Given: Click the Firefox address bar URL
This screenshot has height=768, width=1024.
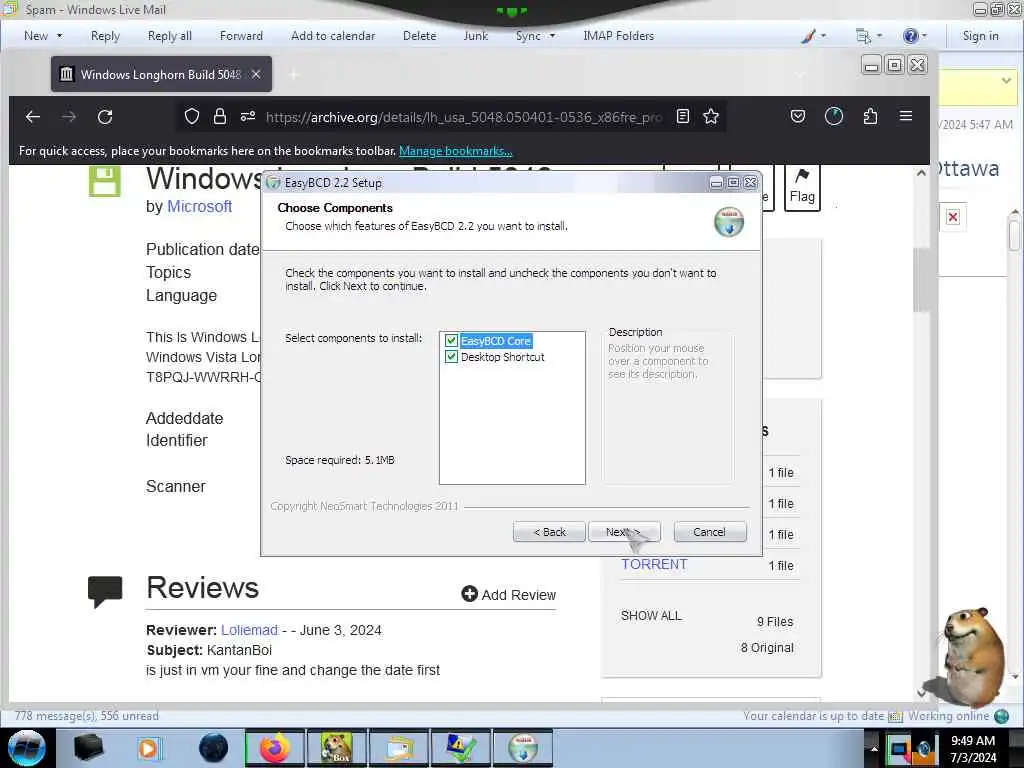Looking at the screenshot, I should [464, 117].
